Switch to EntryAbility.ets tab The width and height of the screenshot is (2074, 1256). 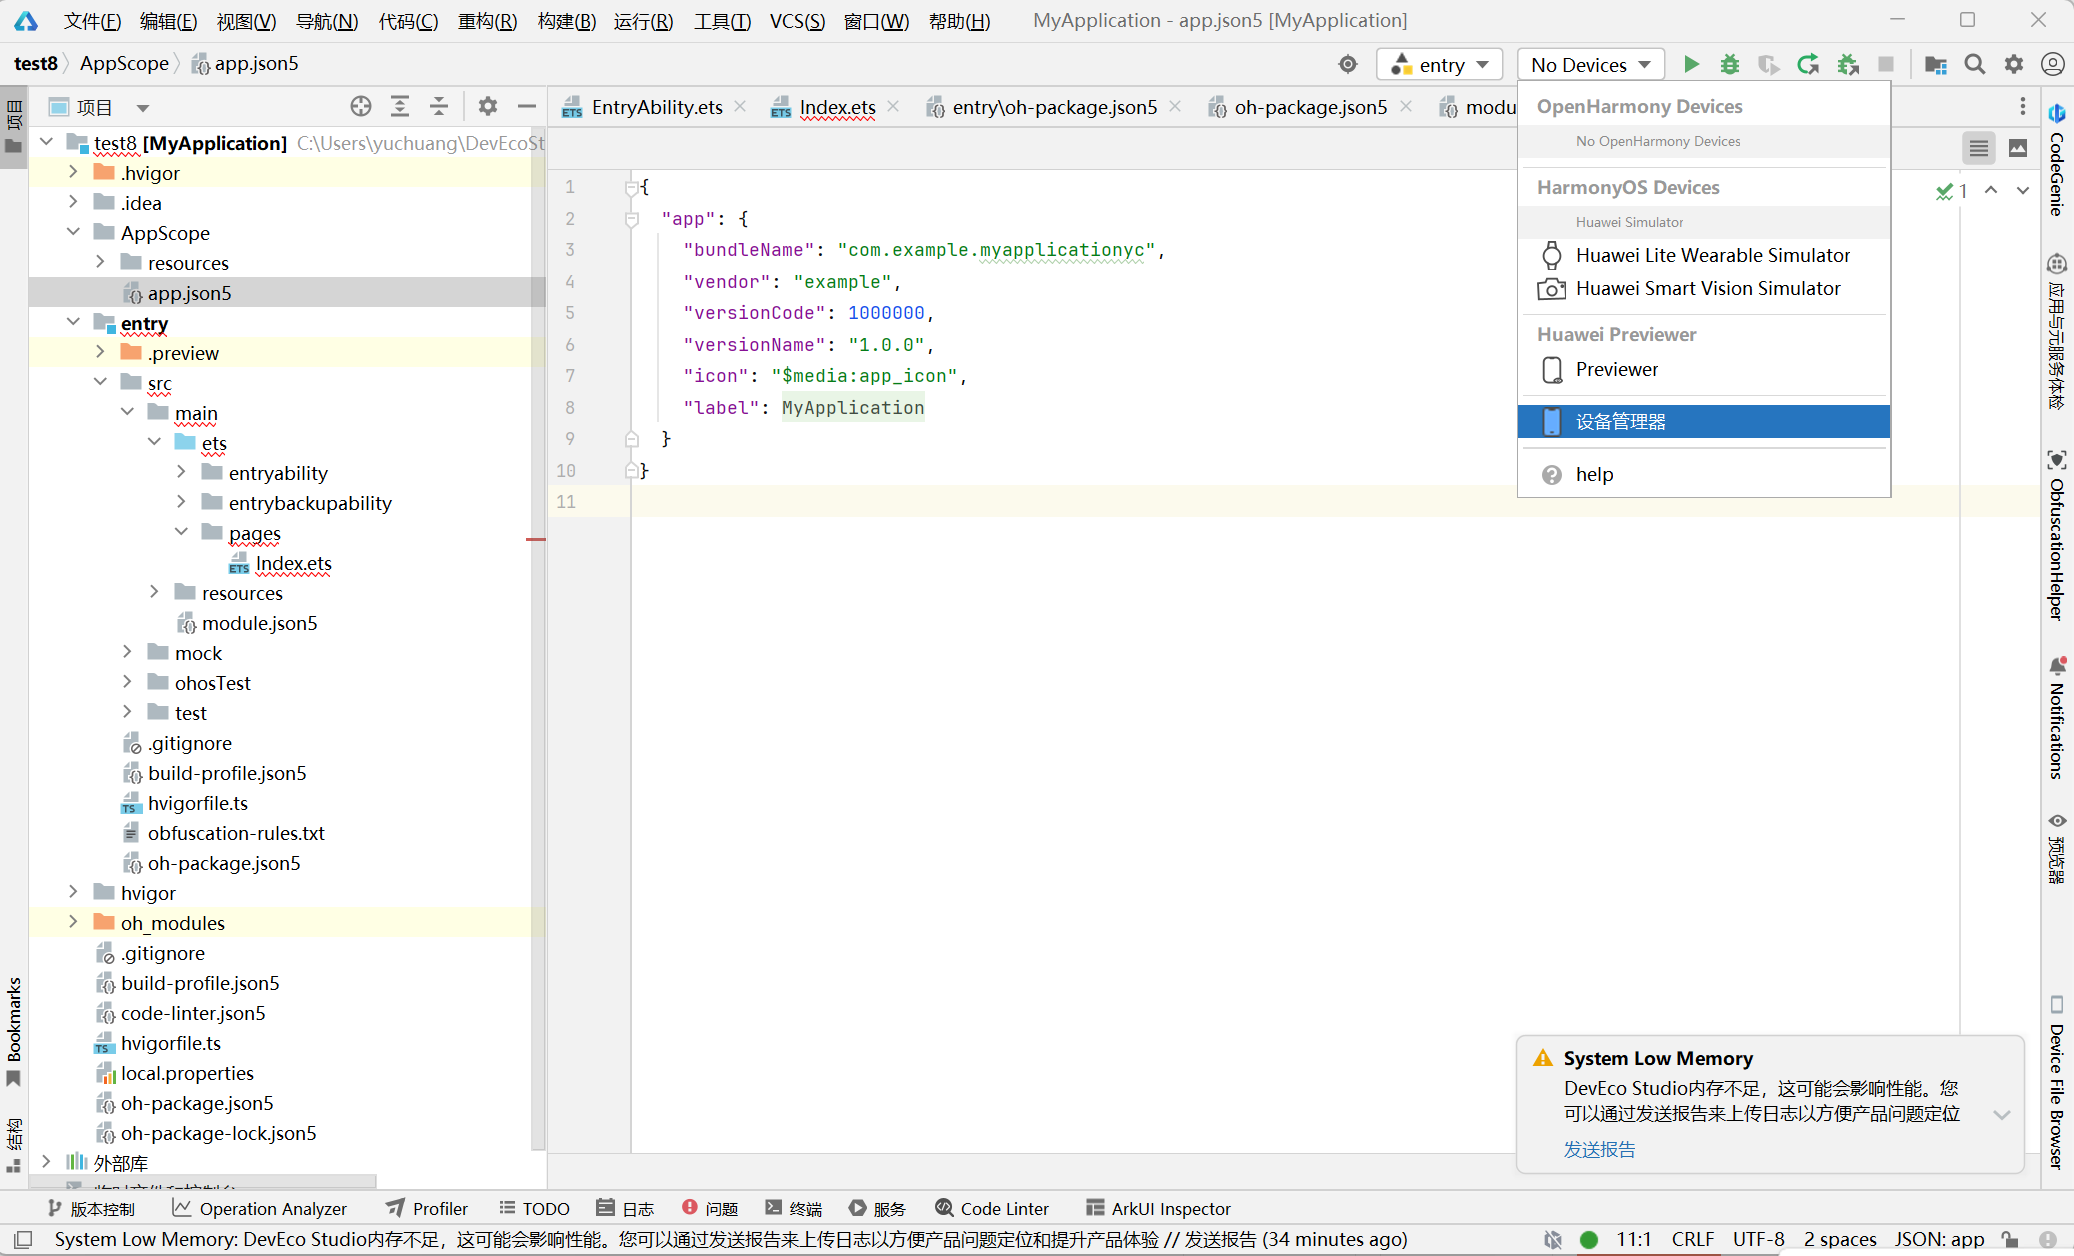[656, 107]
